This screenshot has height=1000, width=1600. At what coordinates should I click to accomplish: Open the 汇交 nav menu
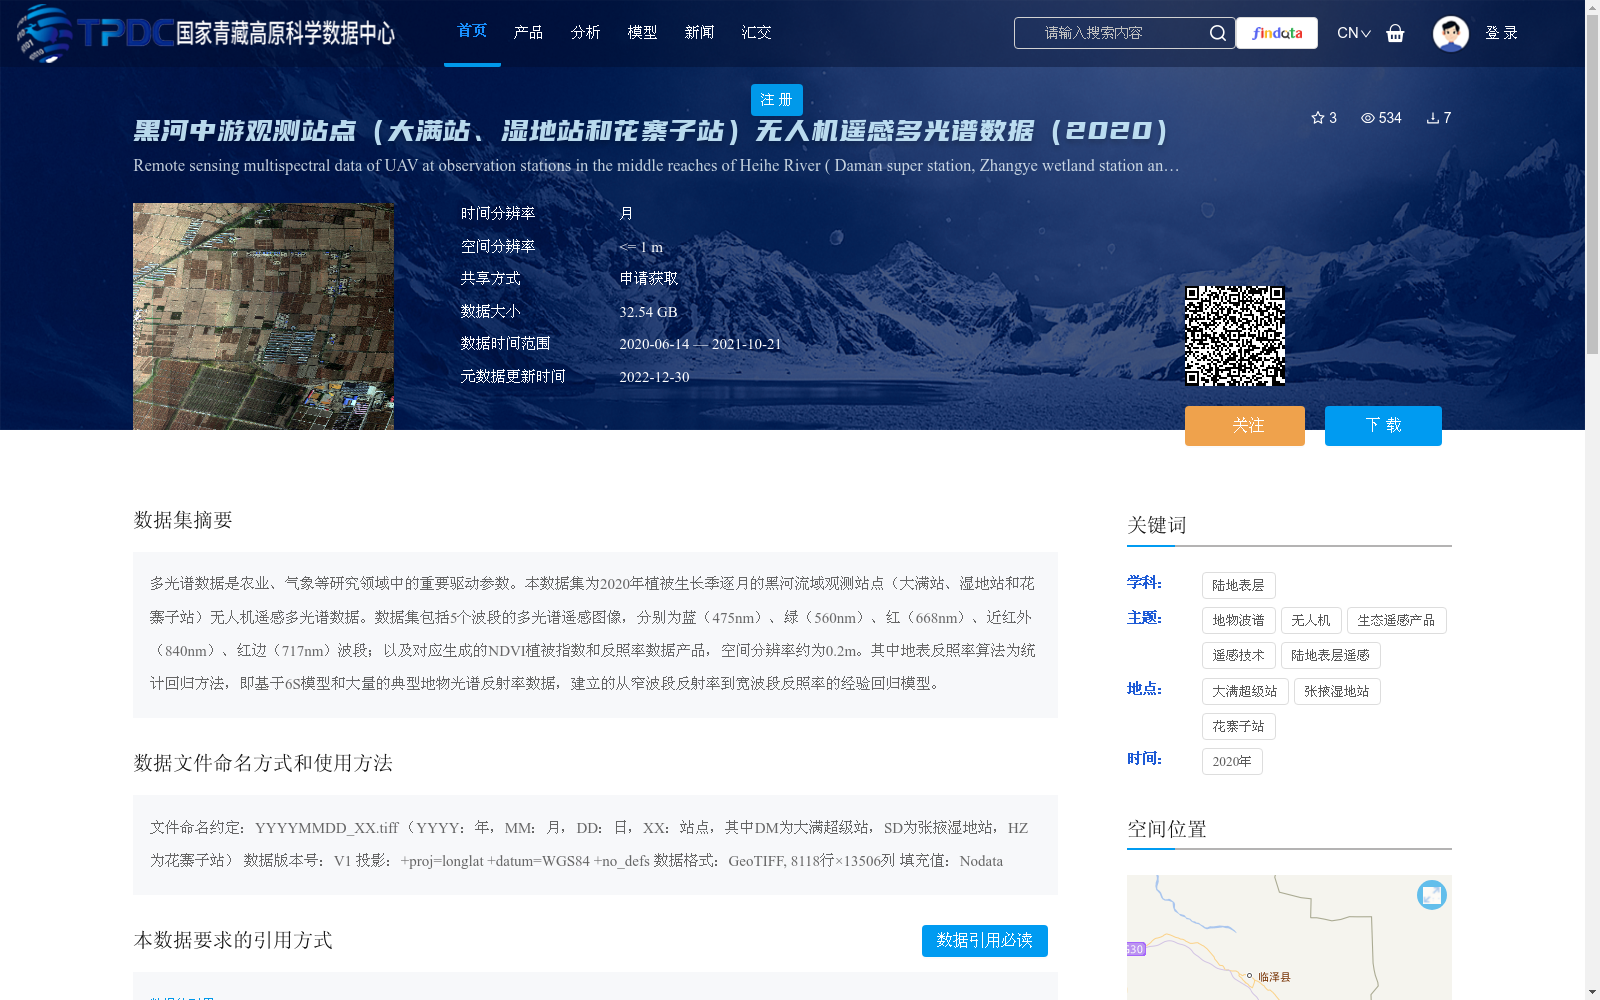pyautogui.click(x=756, y=33)
